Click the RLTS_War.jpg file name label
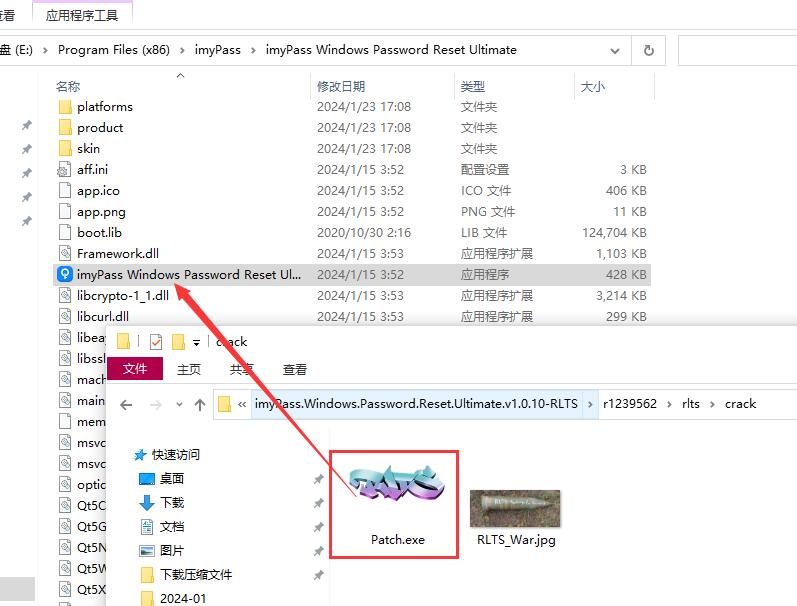 coord(516,540)
